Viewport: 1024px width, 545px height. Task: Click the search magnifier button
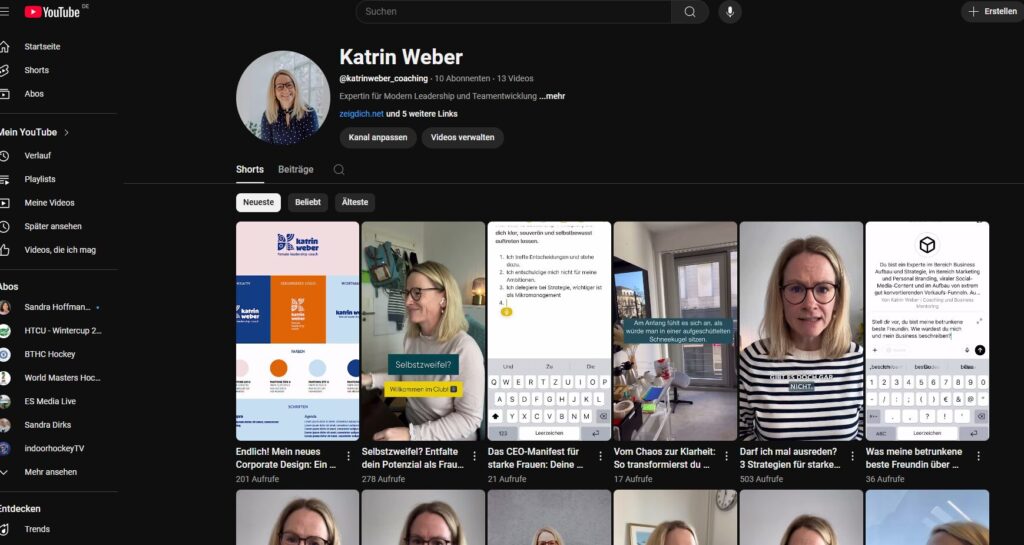pyautogui.click(x=690, y=12)
